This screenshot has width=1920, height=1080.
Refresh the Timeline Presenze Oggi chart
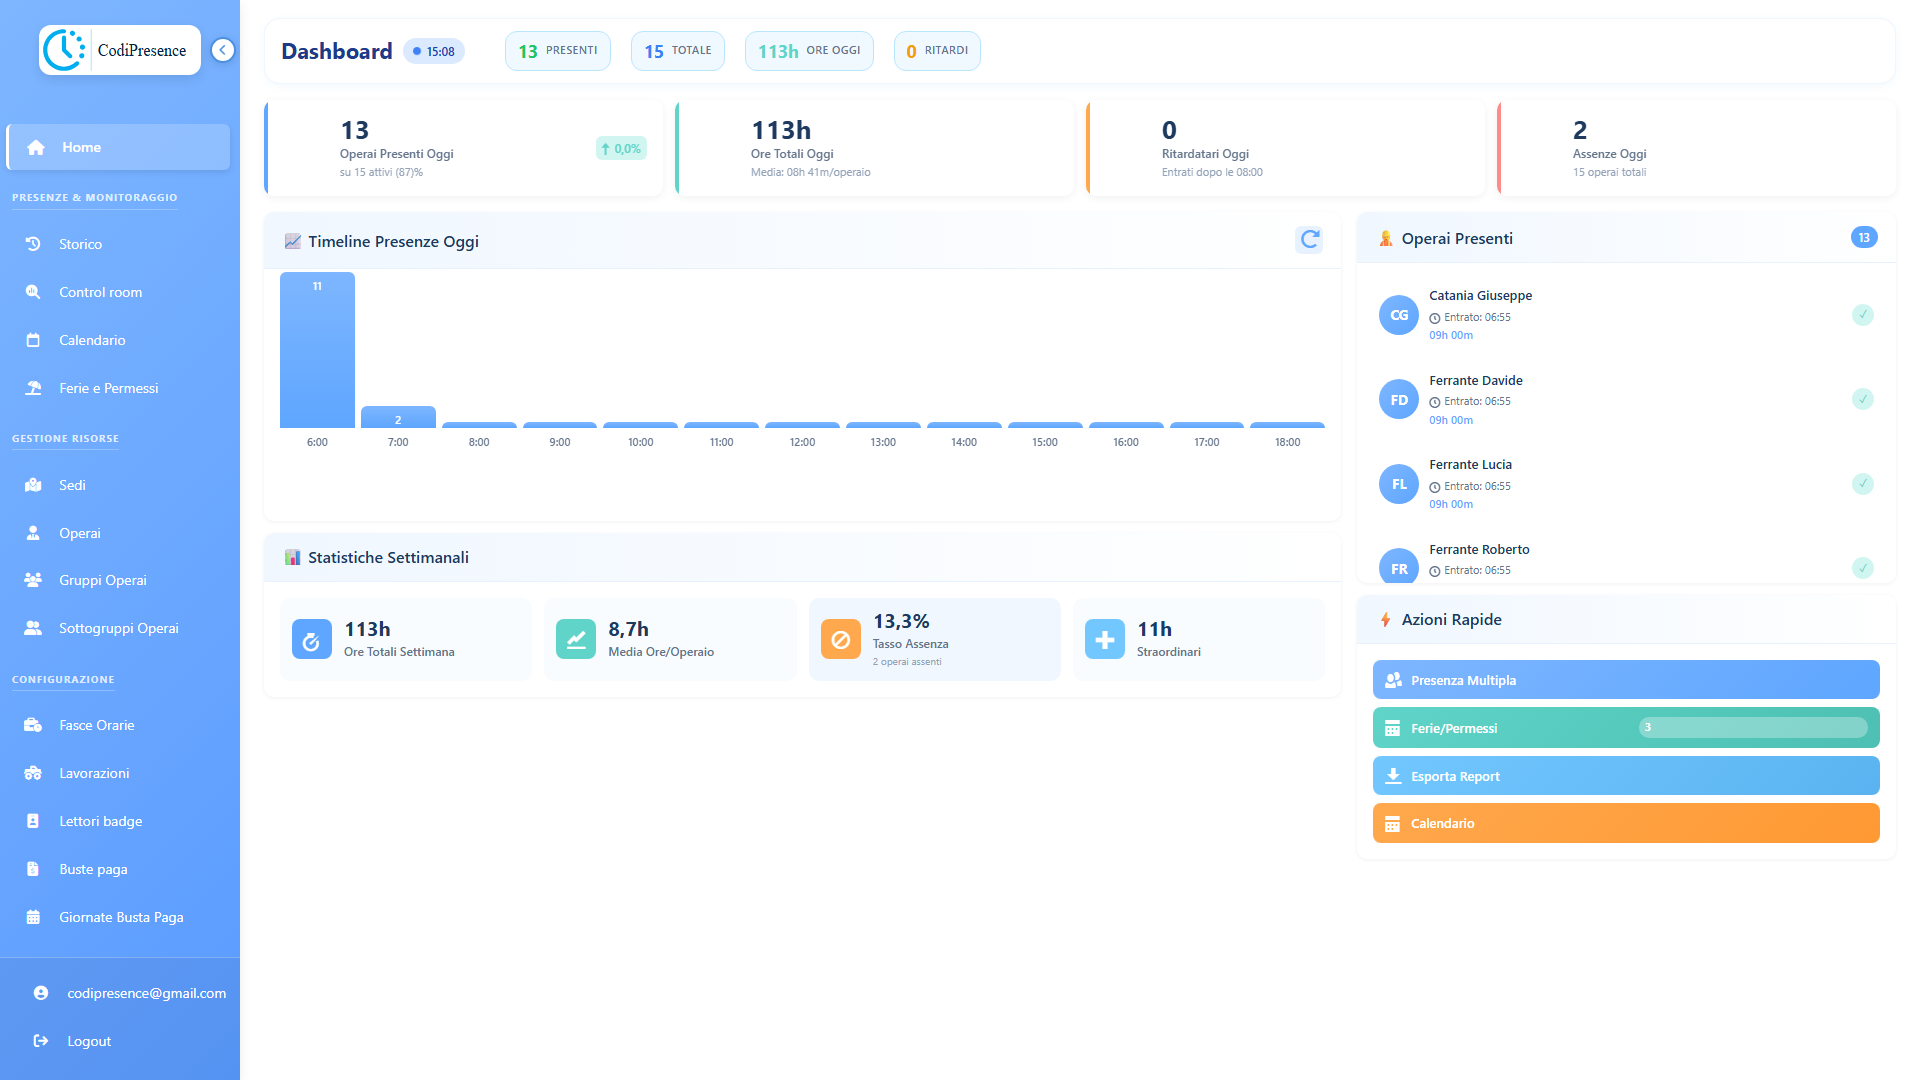tap(1309, 240)
